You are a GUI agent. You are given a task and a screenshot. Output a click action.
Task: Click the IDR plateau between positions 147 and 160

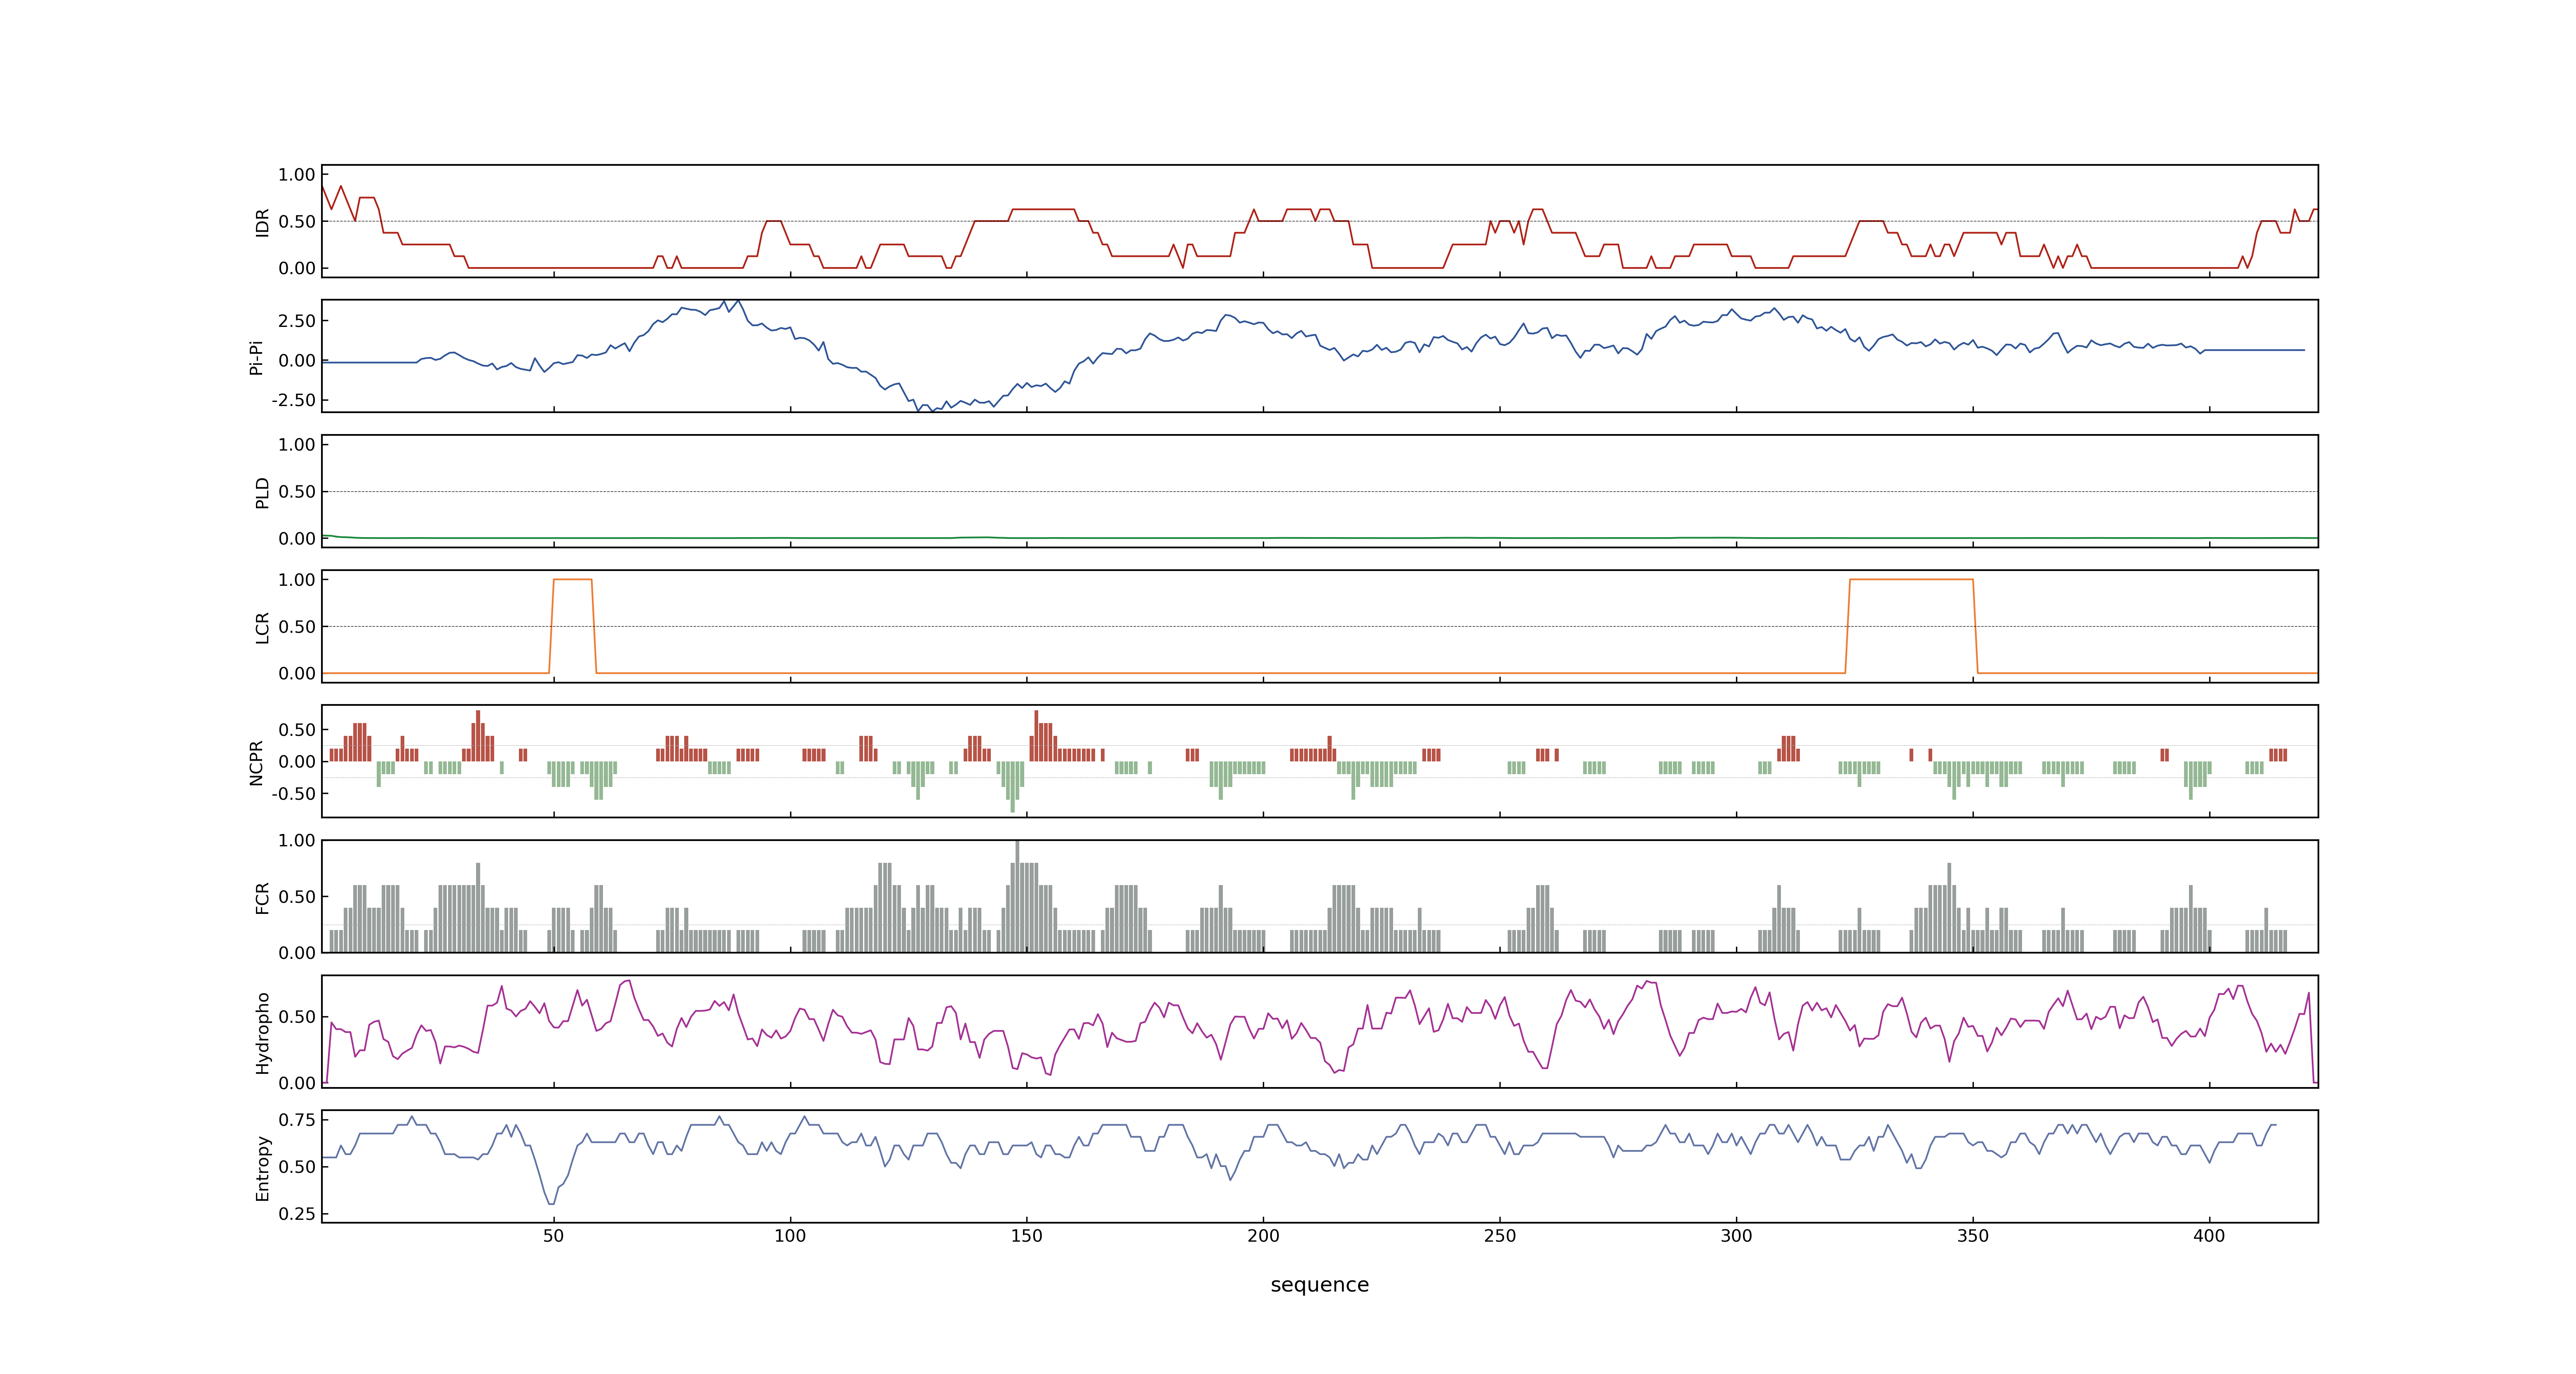pos(1043,209)
